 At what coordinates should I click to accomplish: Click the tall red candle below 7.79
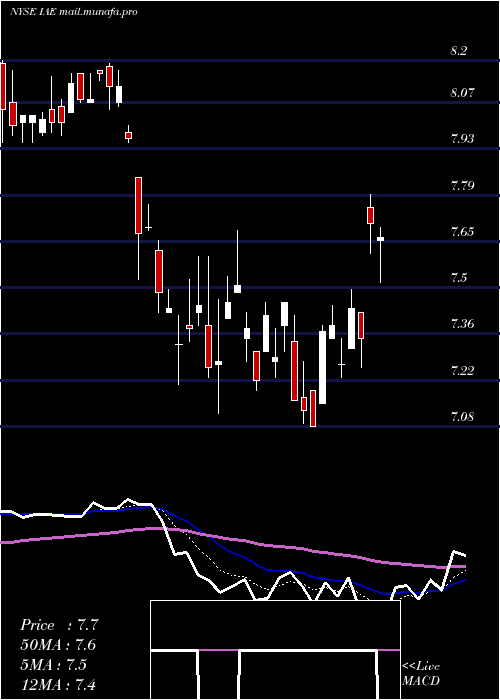point(138,205)
